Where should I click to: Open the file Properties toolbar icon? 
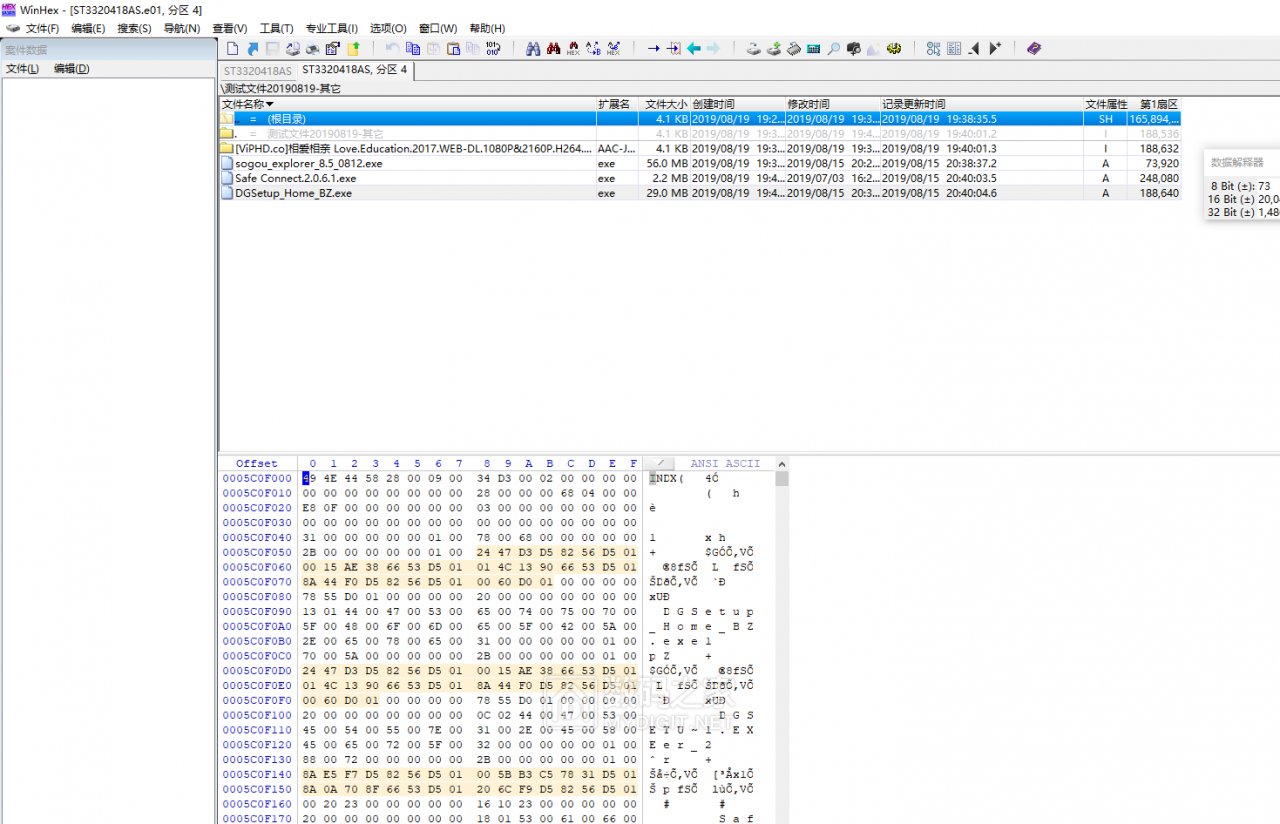[332, 48]
